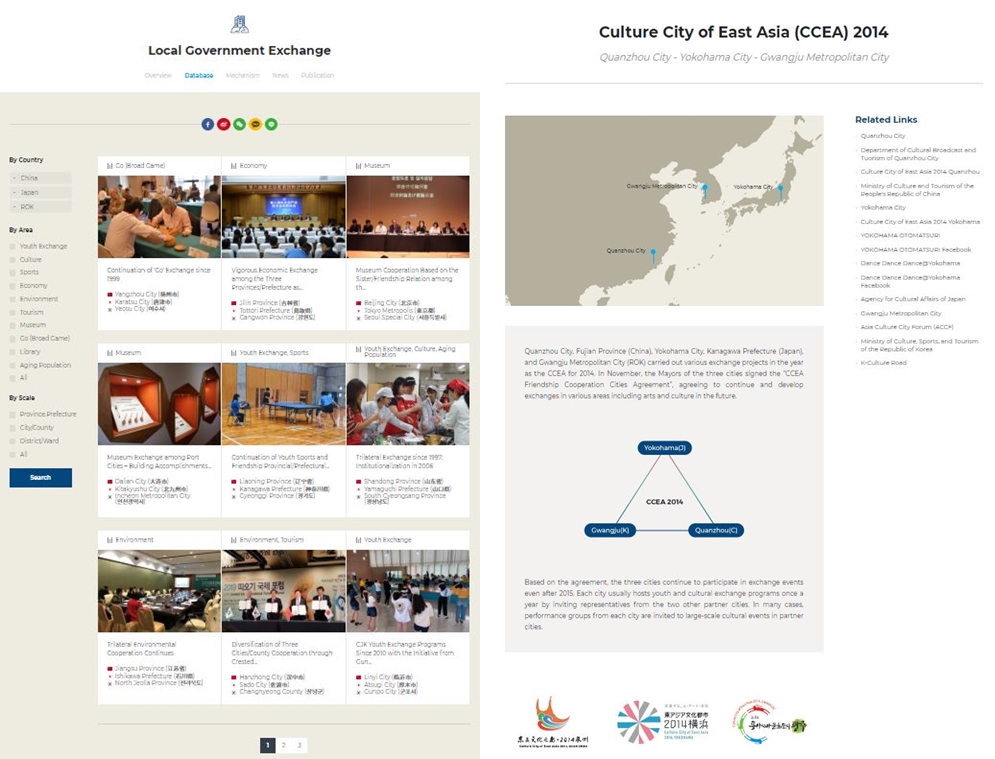Share the page on Weibo
Image resolution: width=995 pixels, height=759 pixels.
(223, 124)
